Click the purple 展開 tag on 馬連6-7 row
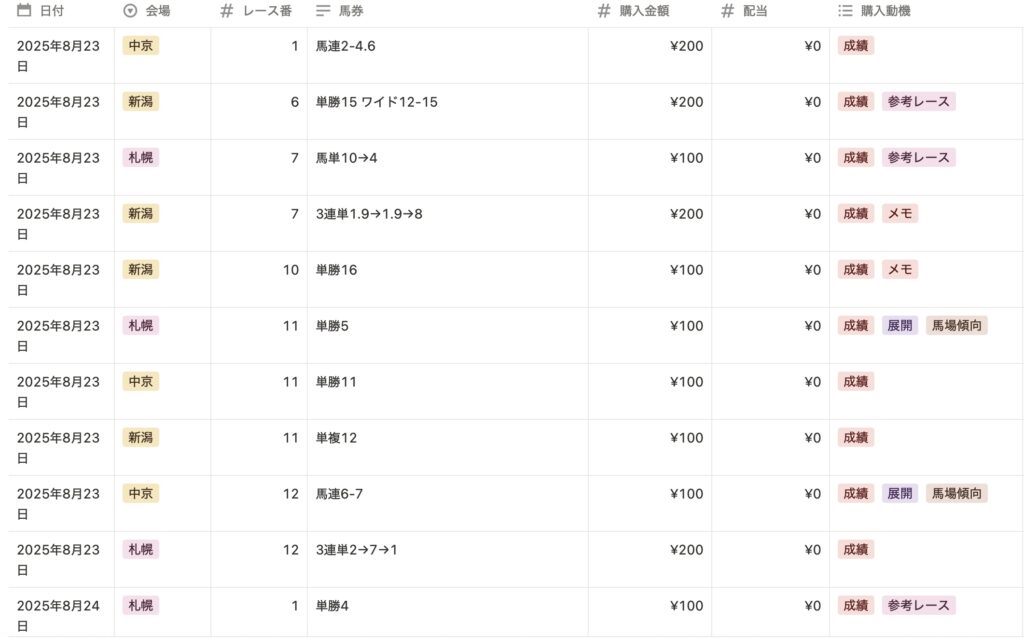This screenshot has height=638, width=1024. (899, 494)
